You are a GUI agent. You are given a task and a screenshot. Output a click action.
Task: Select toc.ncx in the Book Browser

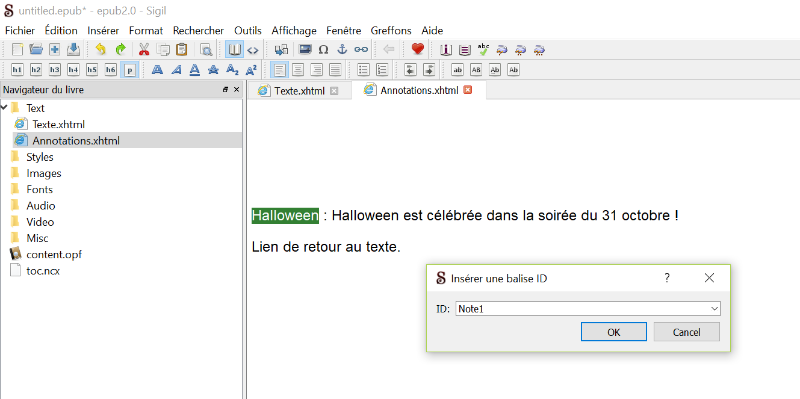[x=43, y=270]
